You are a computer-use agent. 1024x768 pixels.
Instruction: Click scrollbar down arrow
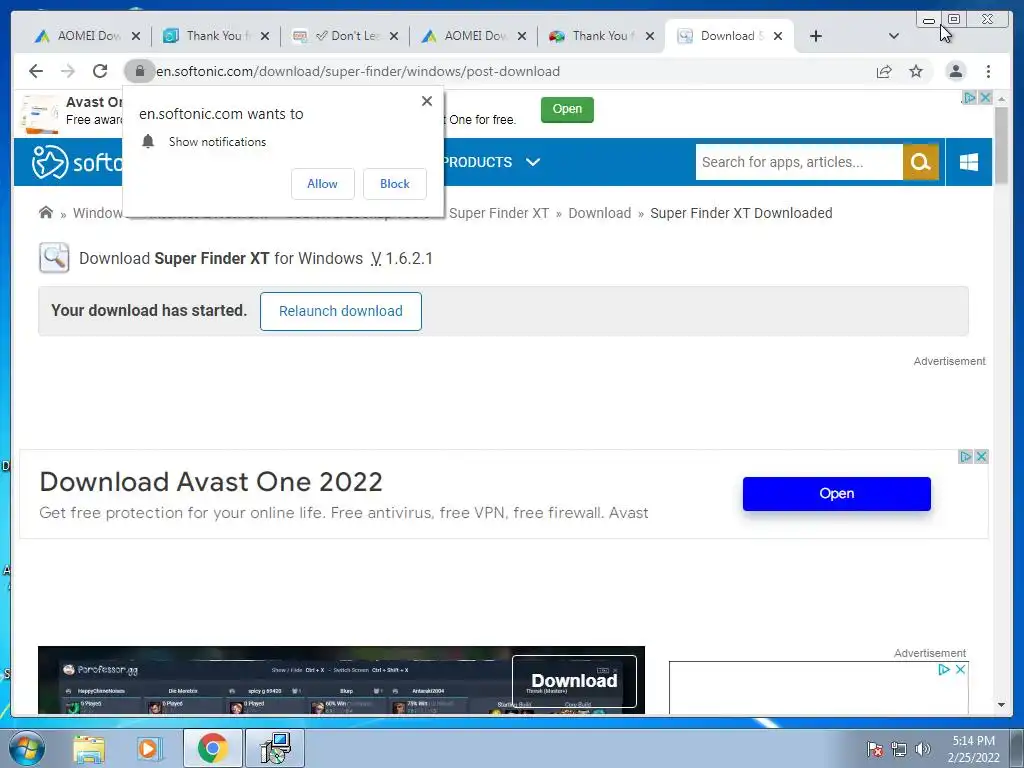[x=1001, y=705]
